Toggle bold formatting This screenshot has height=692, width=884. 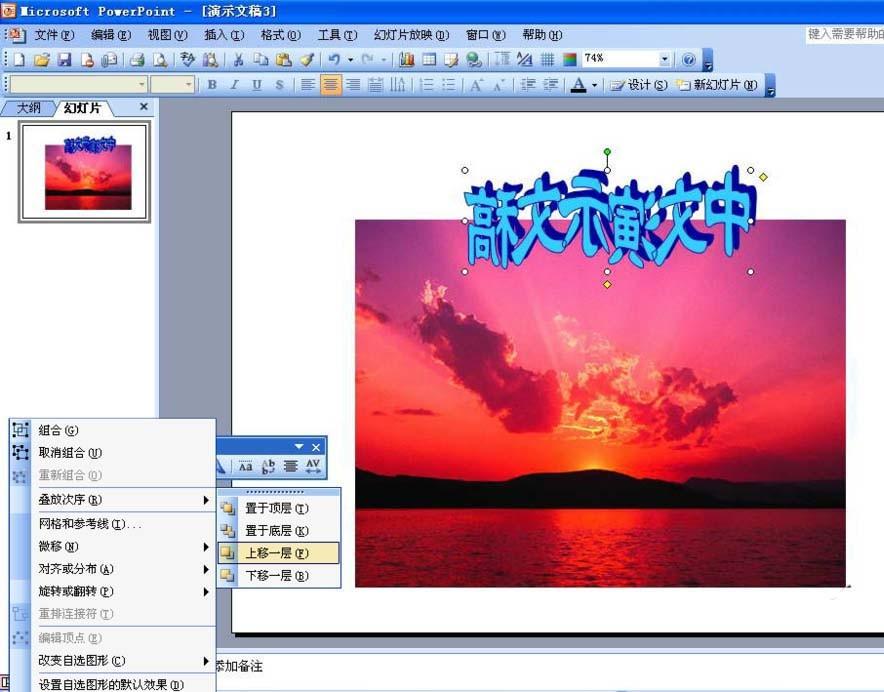click(x=212, y=85)
